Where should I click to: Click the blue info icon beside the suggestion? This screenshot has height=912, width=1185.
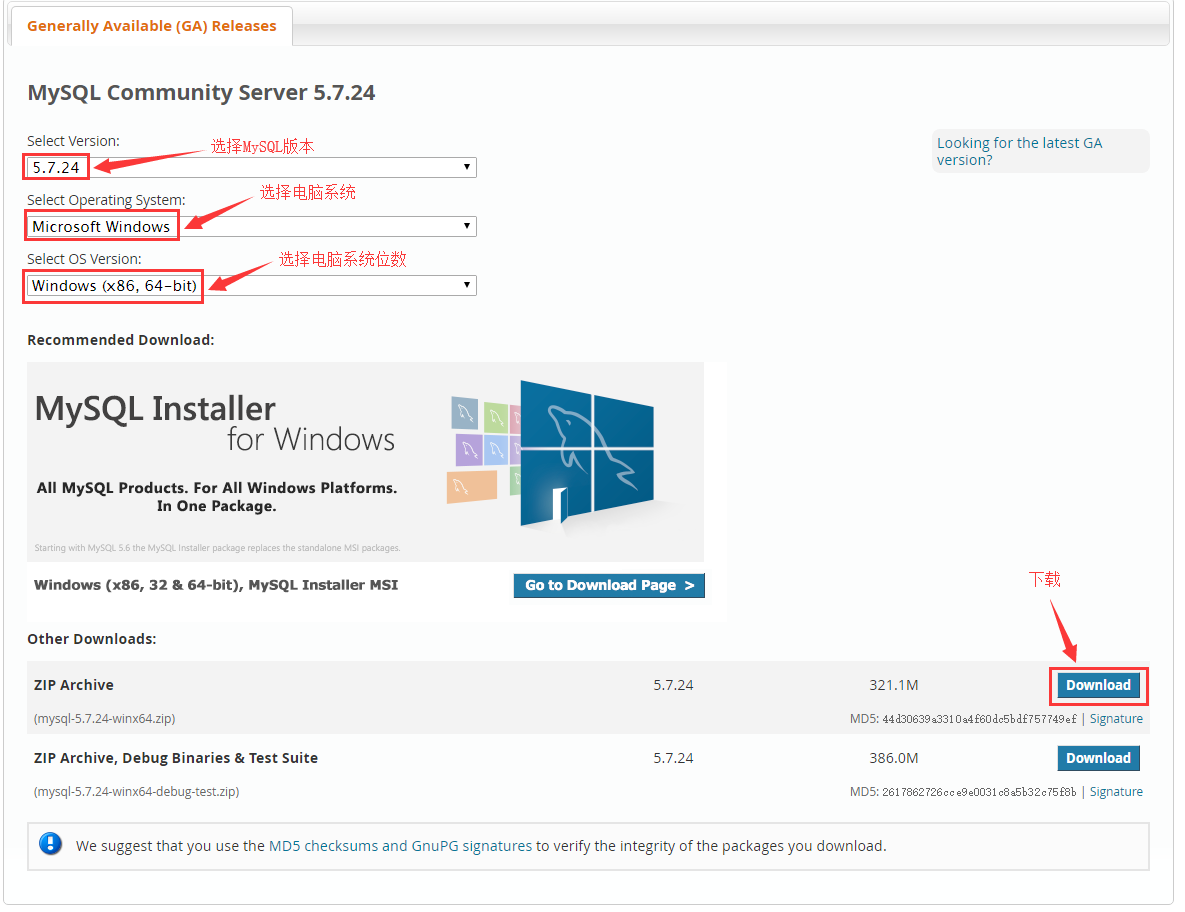(x=51, y=843)
